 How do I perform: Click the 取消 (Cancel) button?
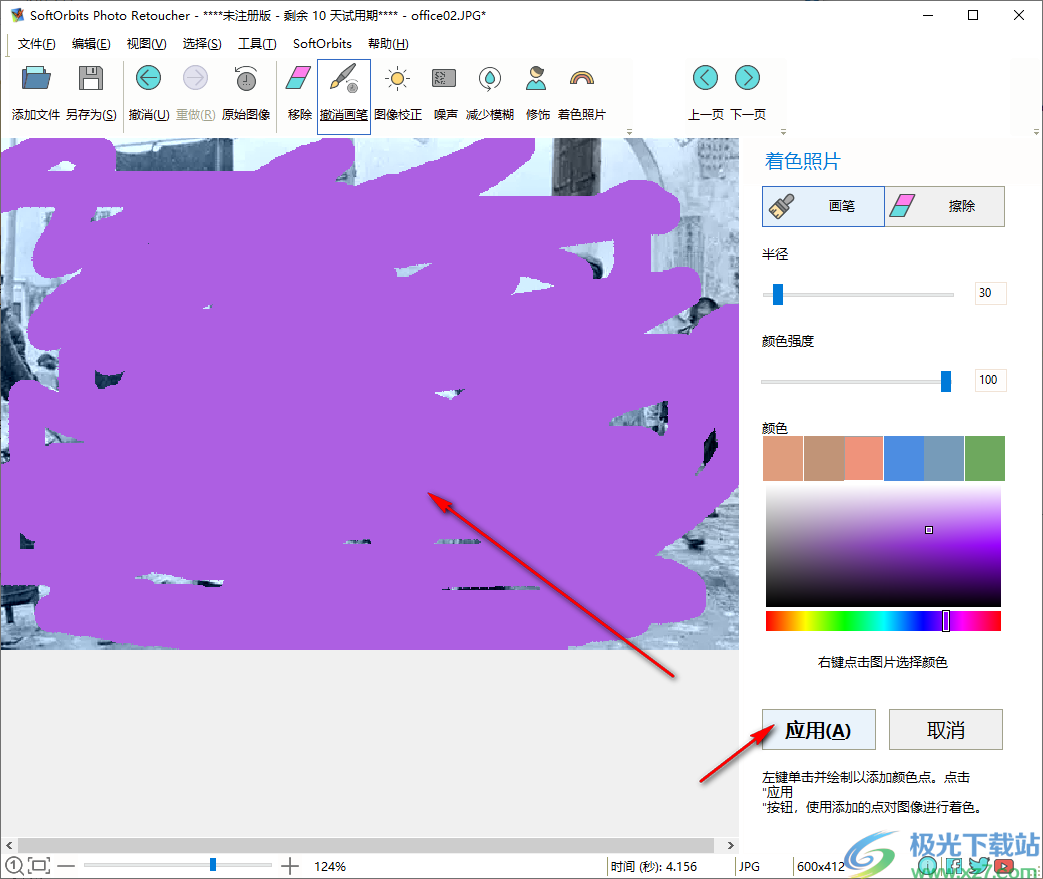coord(945,730)
